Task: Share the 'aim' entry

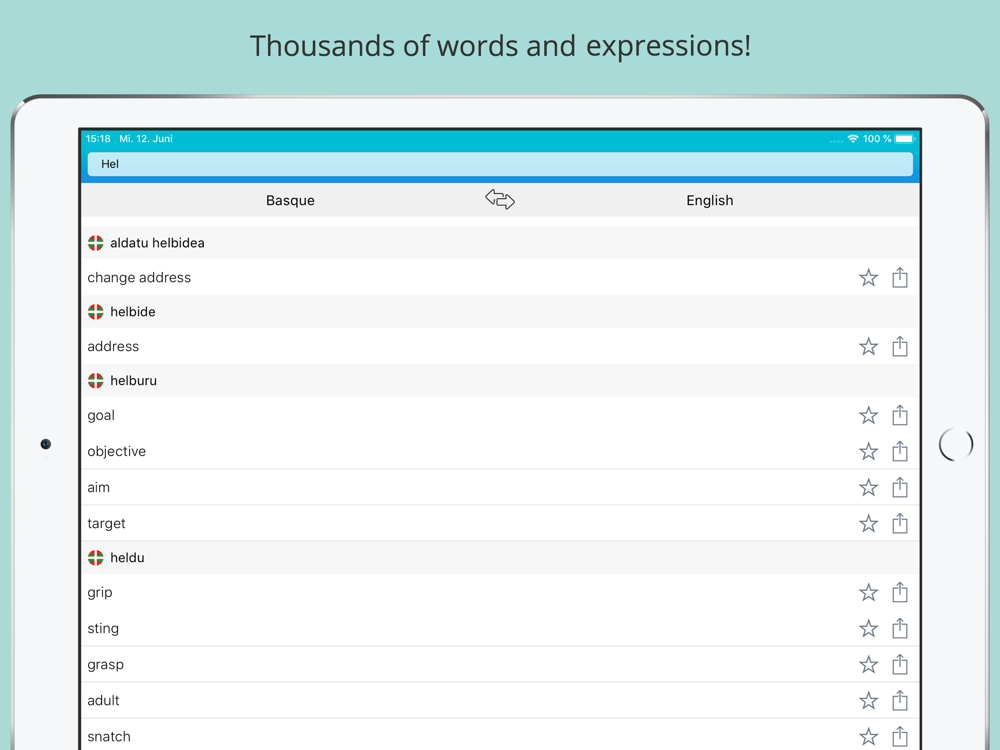Action: pos(899,487)
